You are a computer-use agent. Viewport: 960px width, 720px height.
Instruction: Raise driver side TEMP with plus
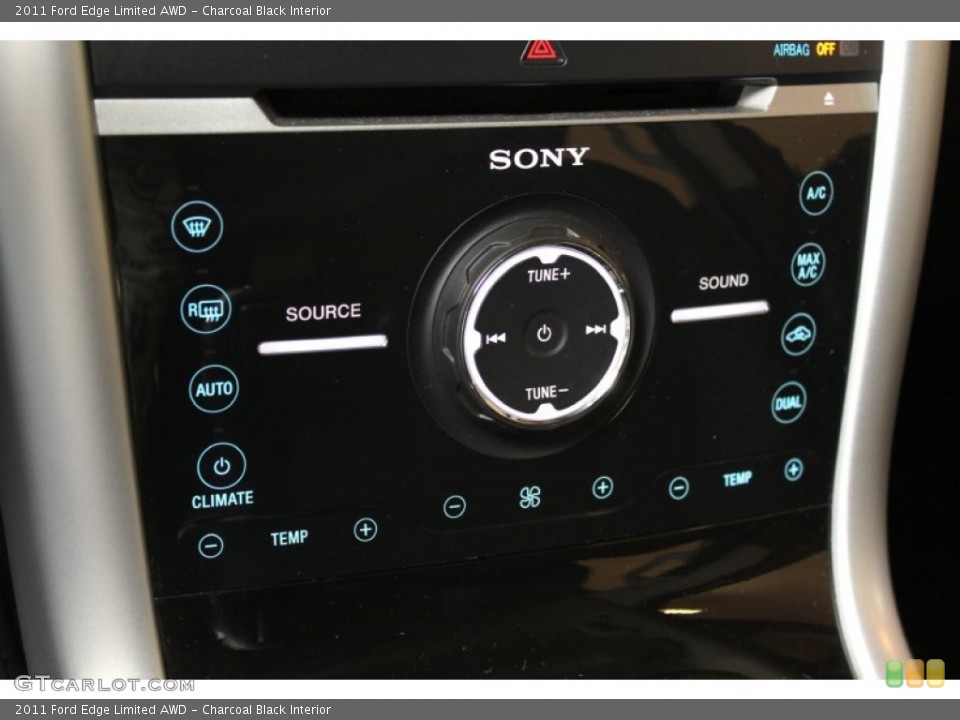point(366,530)
